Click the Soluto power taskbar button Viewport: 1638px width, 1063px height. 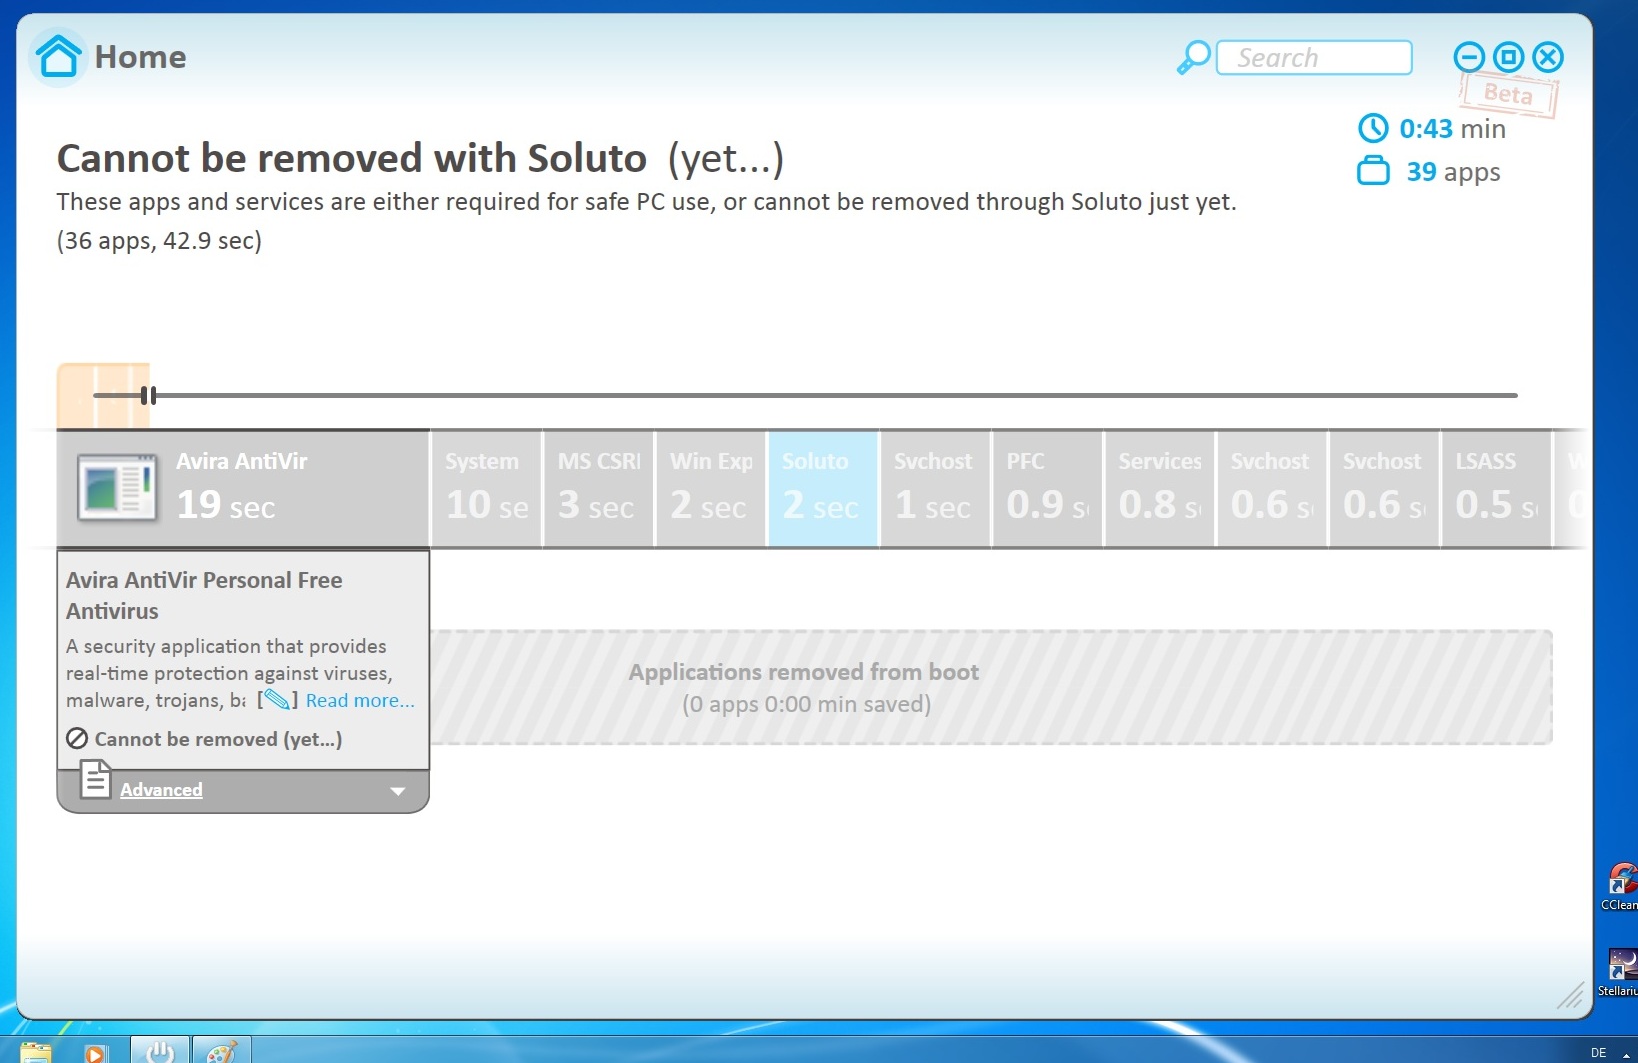pos(160,1051)
